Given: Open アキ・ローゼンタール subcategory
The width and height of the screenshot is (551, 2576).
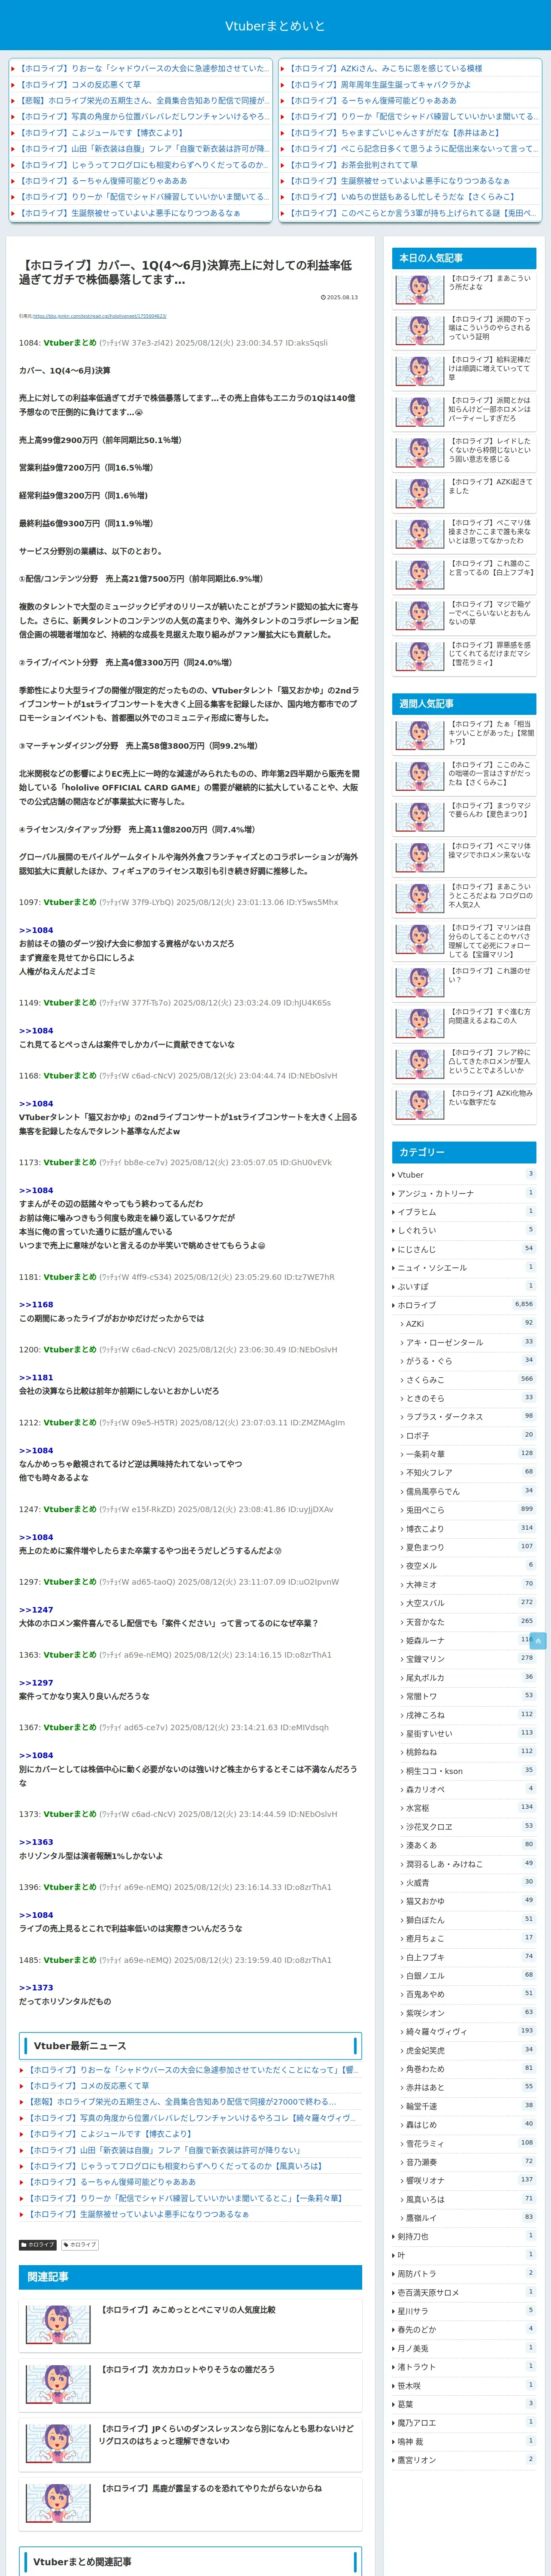Looking at the screenshot, I should (468, 1343).
